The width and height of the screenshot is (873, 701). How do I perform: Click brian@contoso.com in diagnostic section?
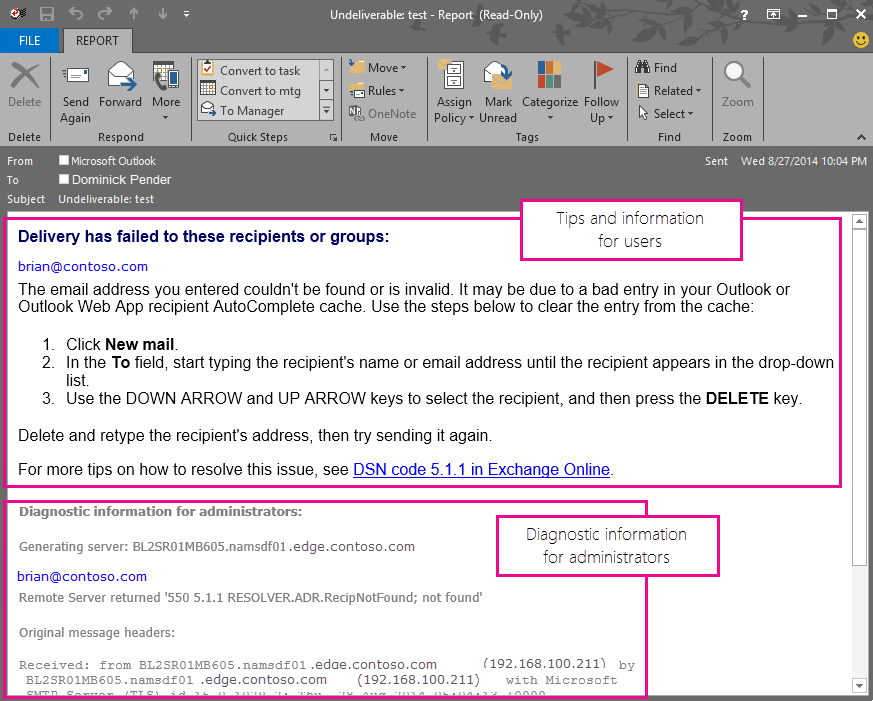coord(82,576)
